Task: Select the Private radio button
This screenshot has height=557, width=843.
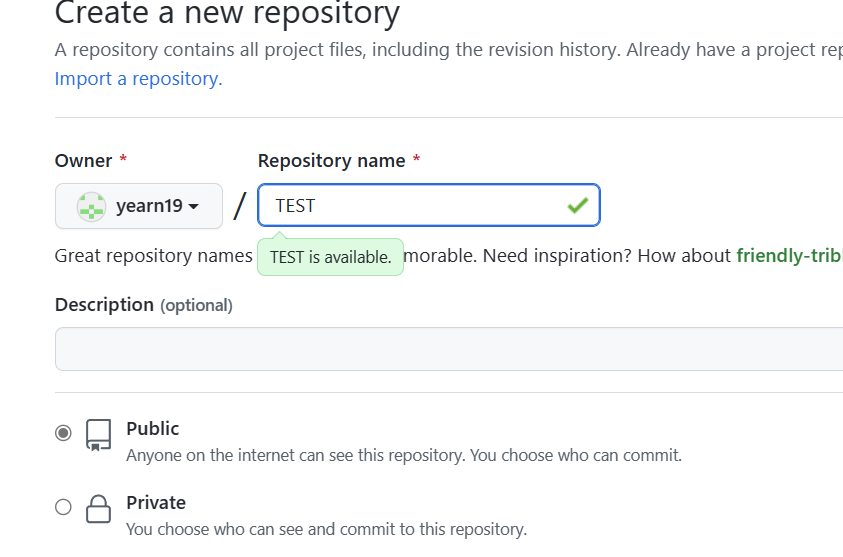Action: [x=63, y=506]
